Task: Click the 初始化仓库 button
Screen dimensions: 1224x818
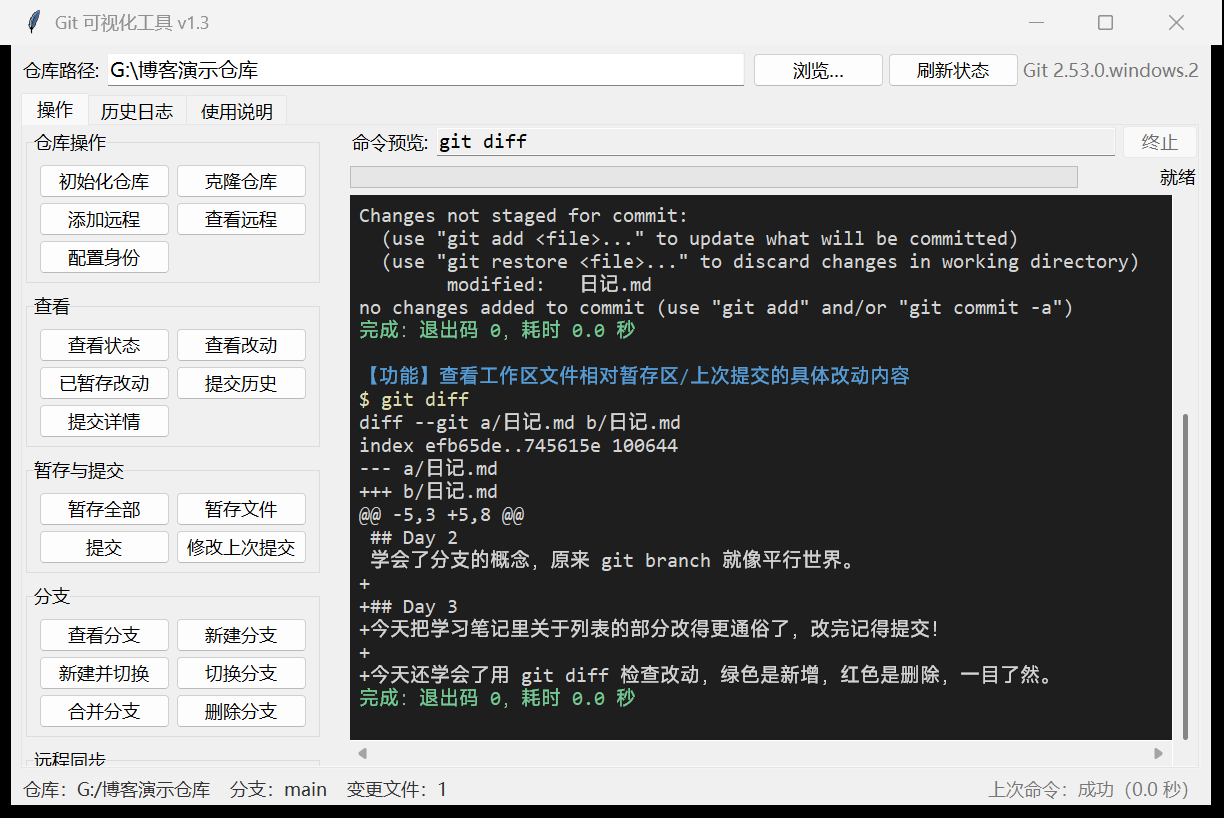Action: coord(104,182)
